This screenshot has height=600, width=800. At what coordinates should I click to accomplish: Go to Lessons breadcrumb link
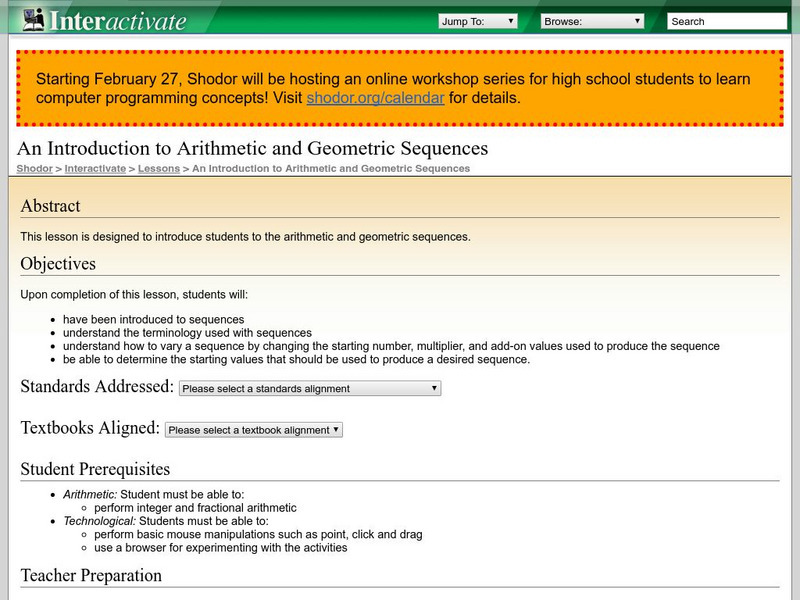coord(159,168)
